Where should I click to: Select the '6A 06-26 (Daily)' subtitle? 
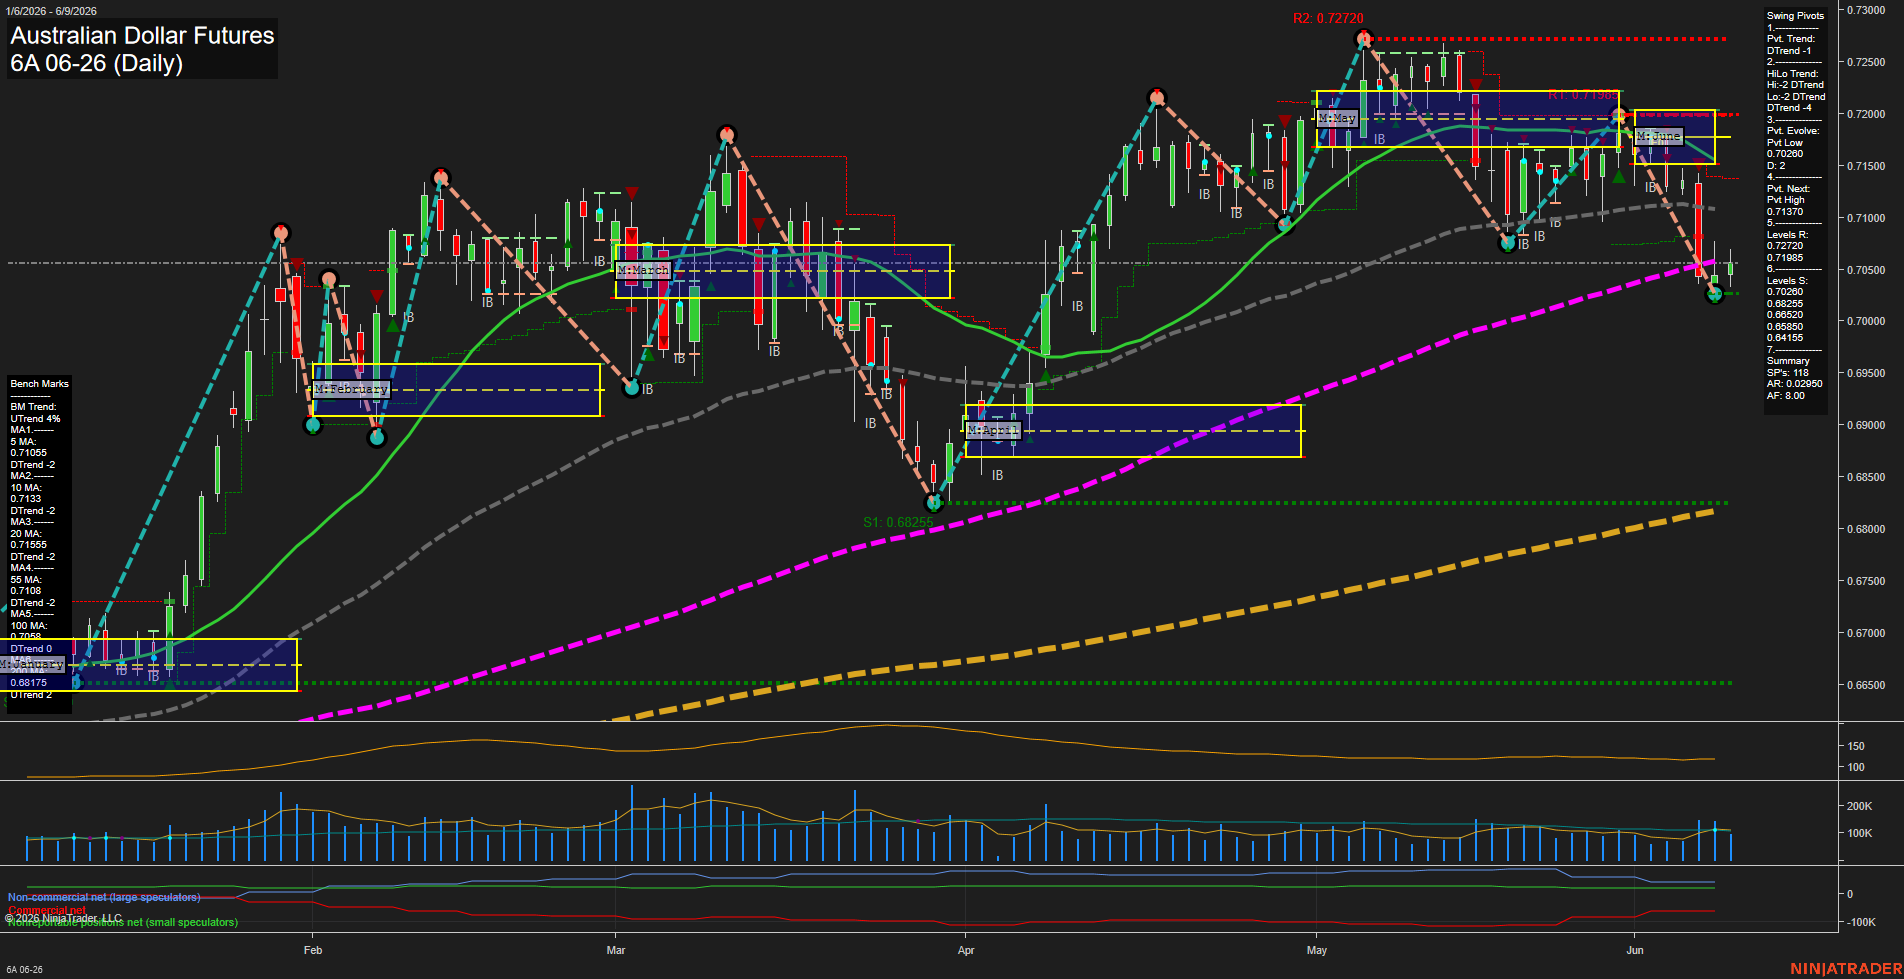point(97,63)
